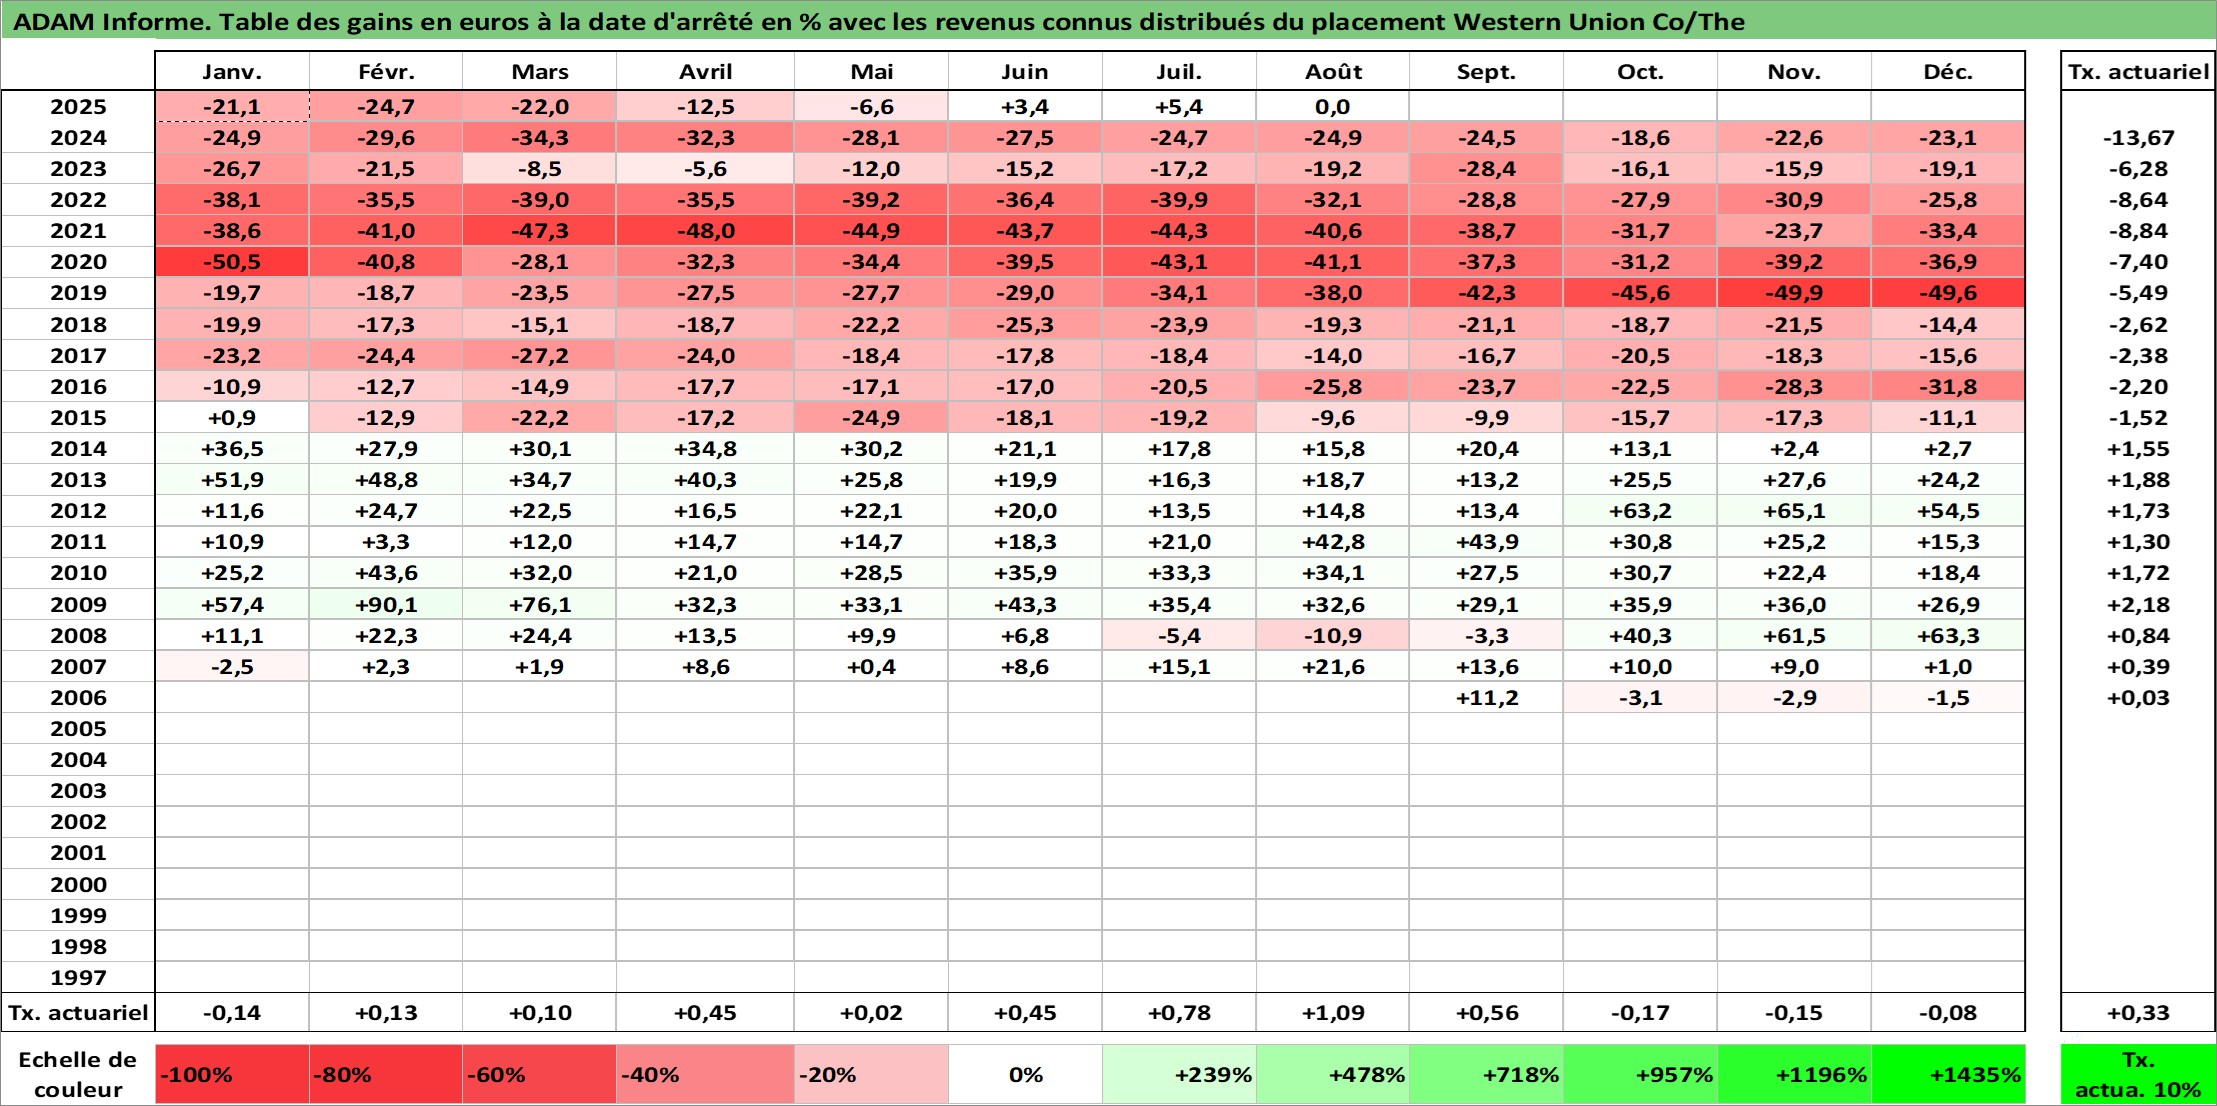Click the 0% white legend swatch
The width and height of the screenshot is (2217, 1106).
click(x=1025, y=1075)
